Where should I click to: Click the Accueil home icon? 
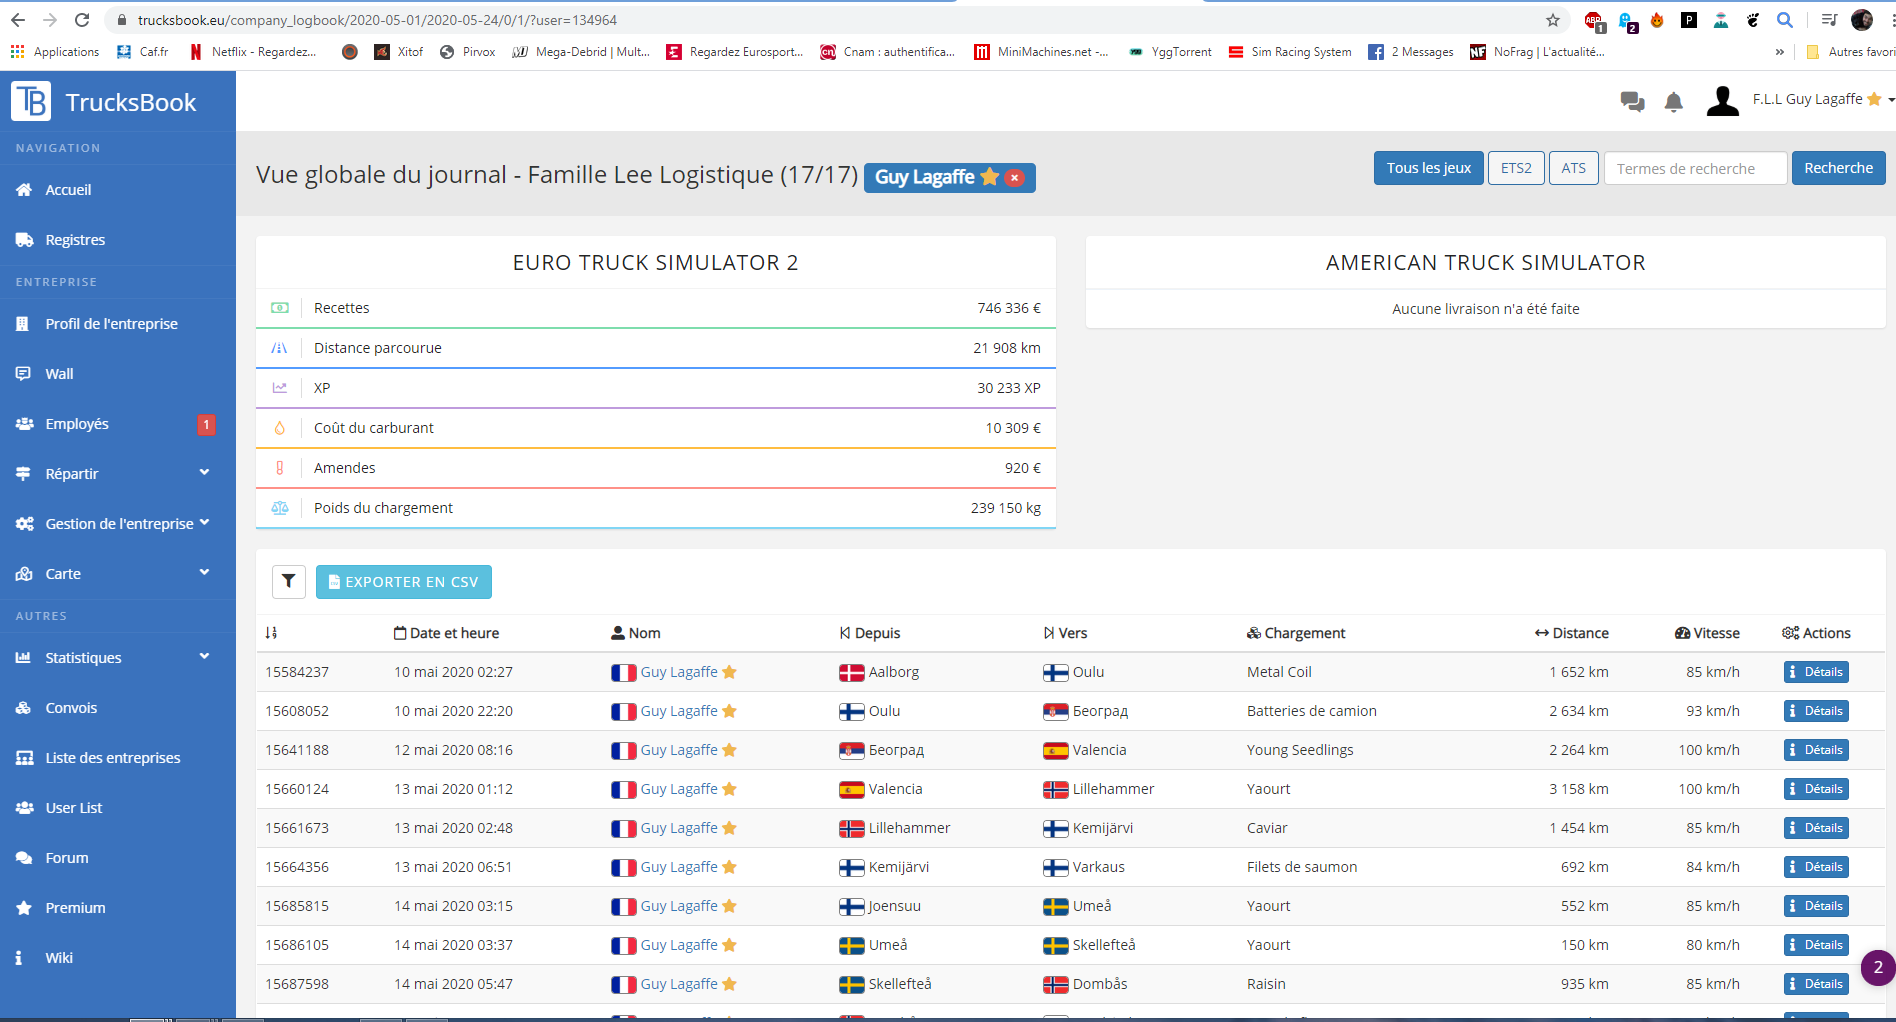[24, 190]
